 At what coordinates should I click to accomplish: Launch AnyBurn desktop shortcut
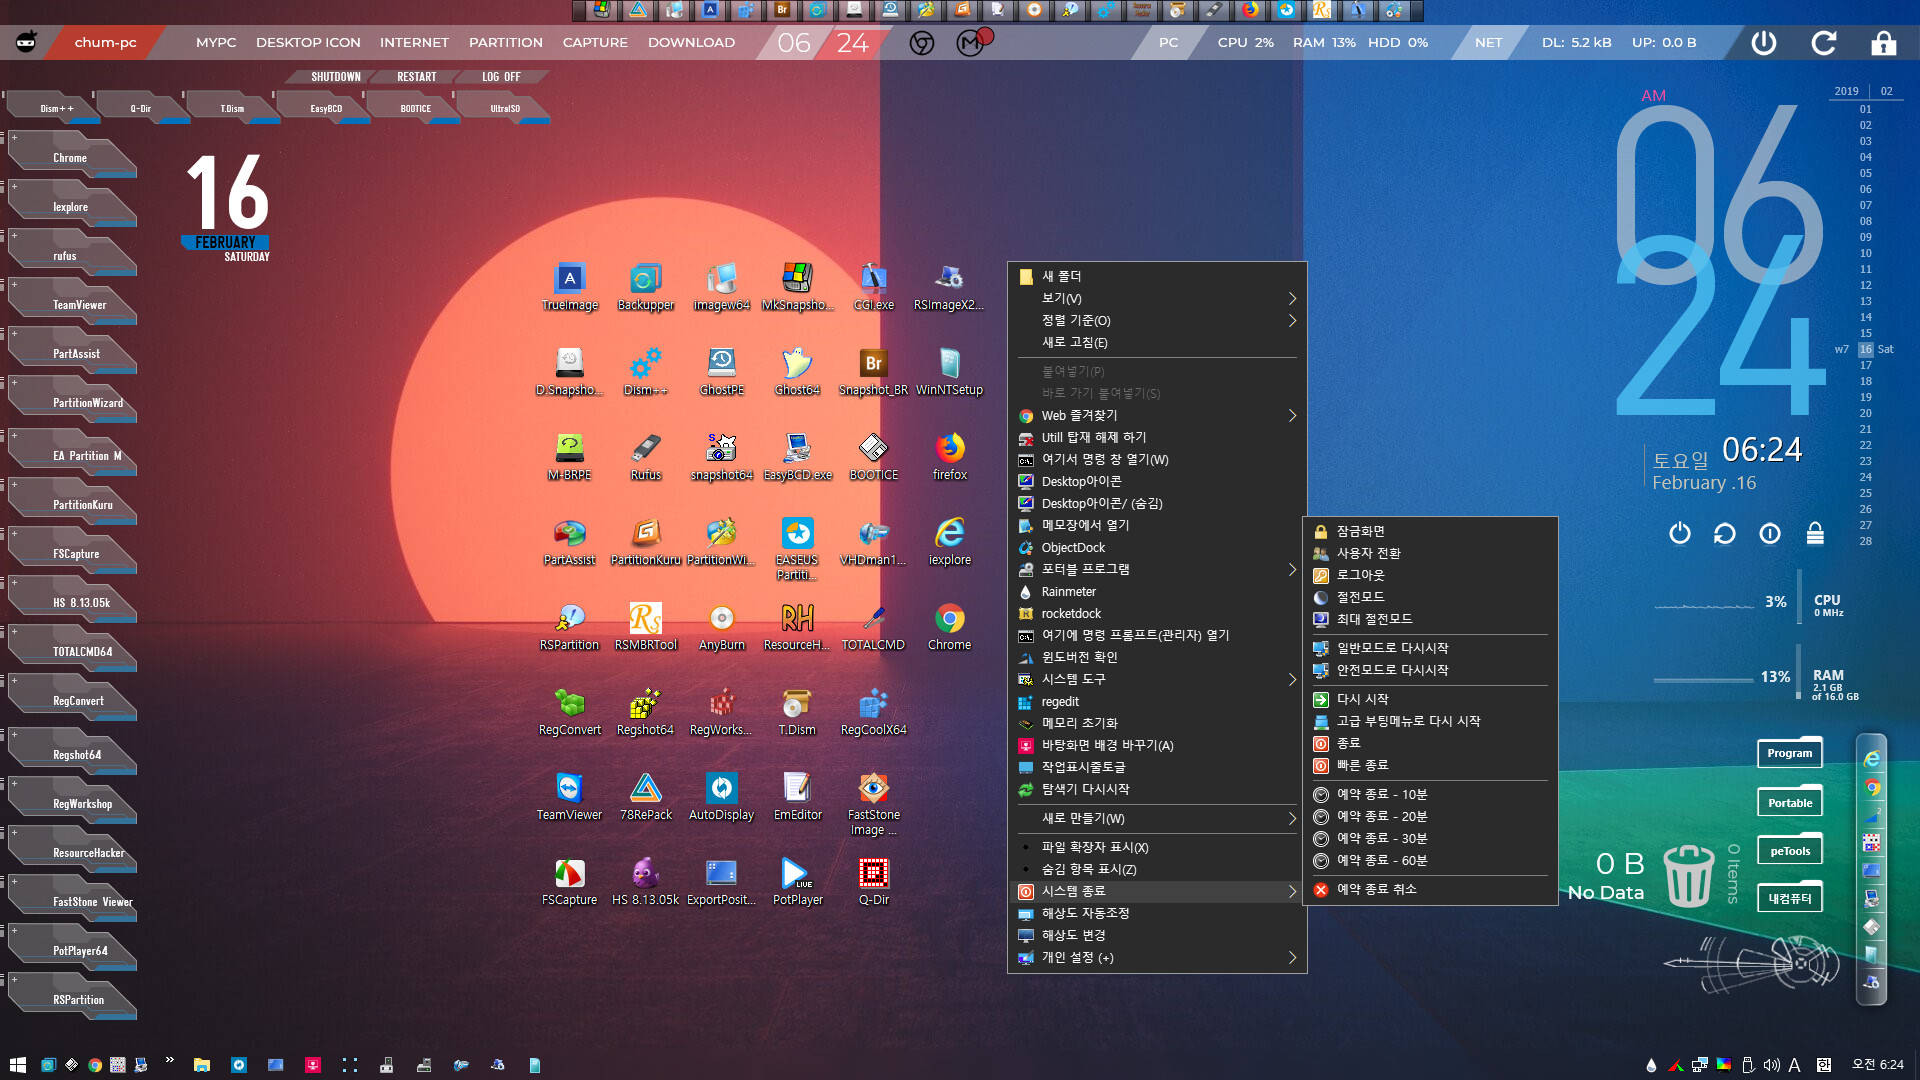click(721, 627)
